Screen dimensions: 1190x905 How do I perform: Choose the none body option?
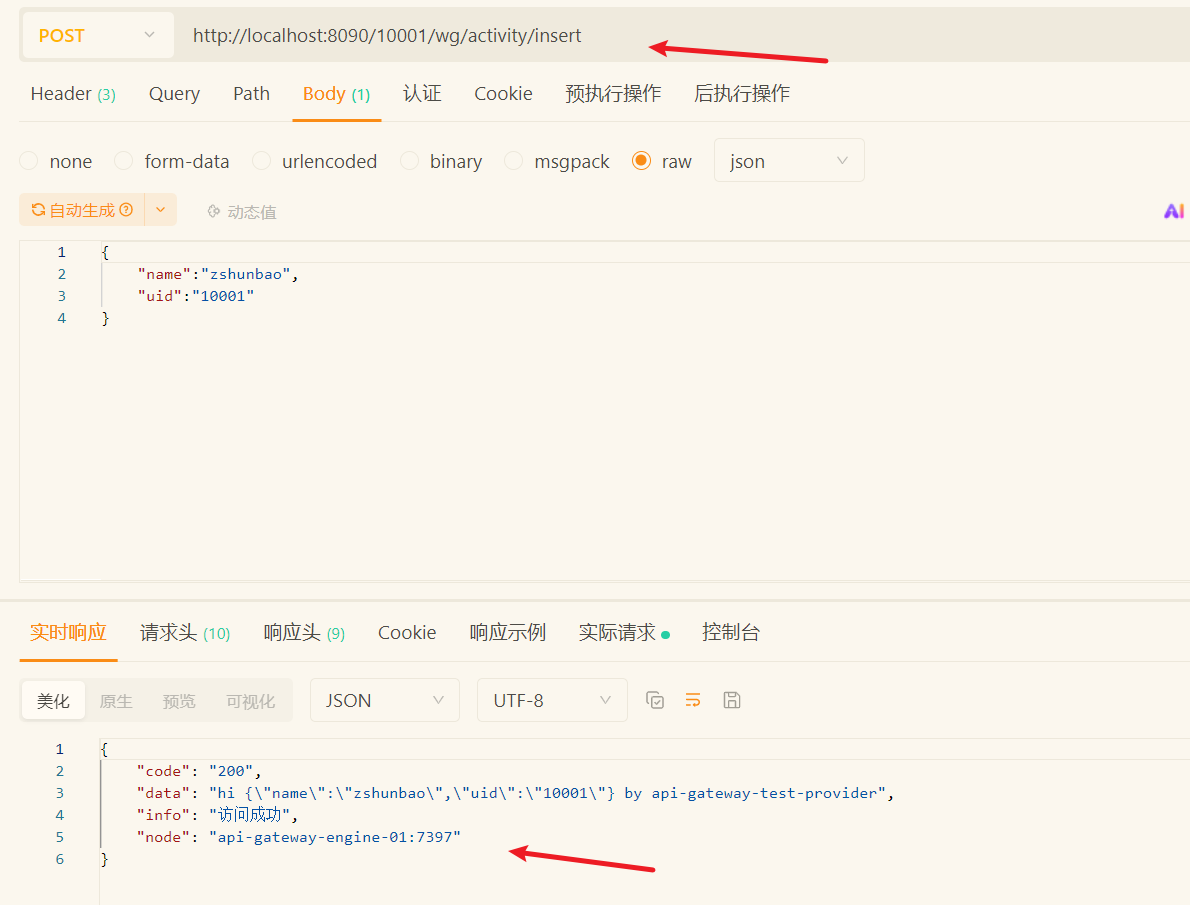[29, 161]
